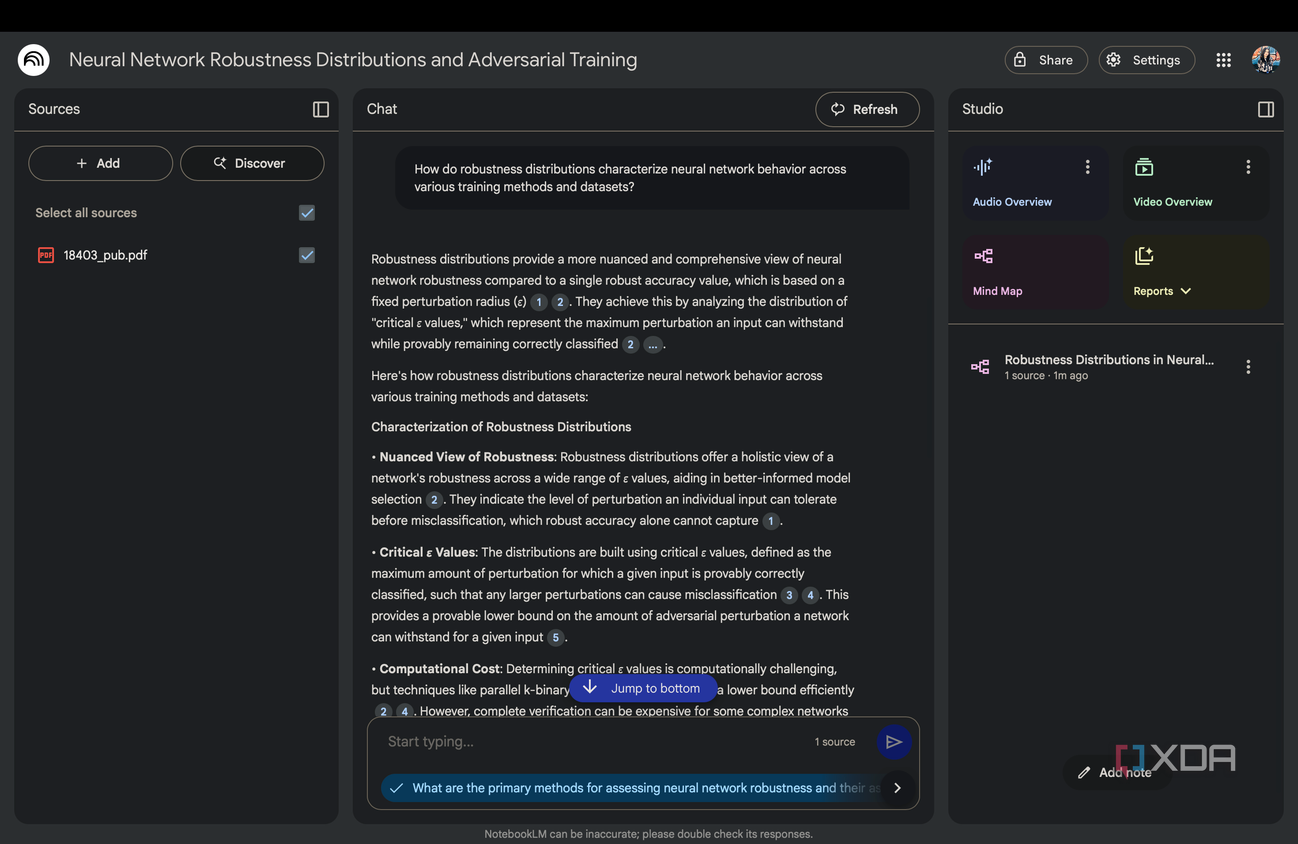Click the Share button
The height and width of the screenshot is (844, 1298).
point(1045,60)
